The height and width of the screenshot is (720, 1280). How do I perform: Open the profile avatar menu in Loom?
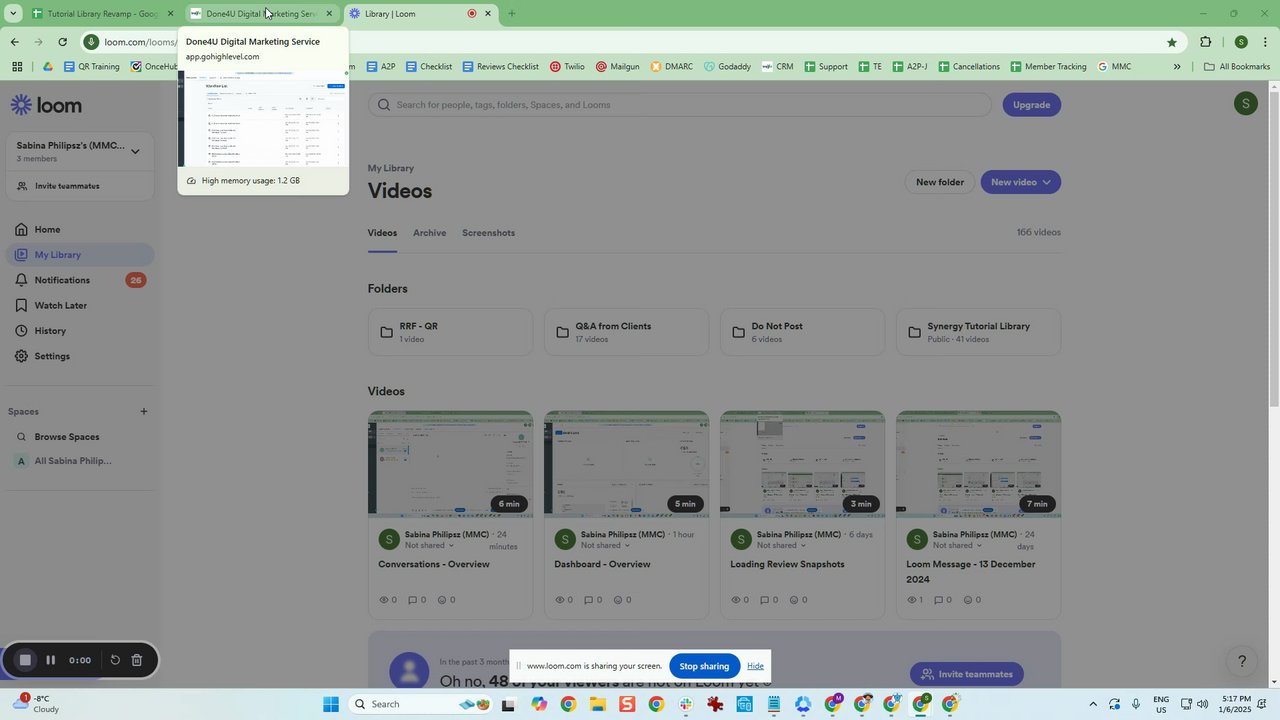tap(1245, 103)
